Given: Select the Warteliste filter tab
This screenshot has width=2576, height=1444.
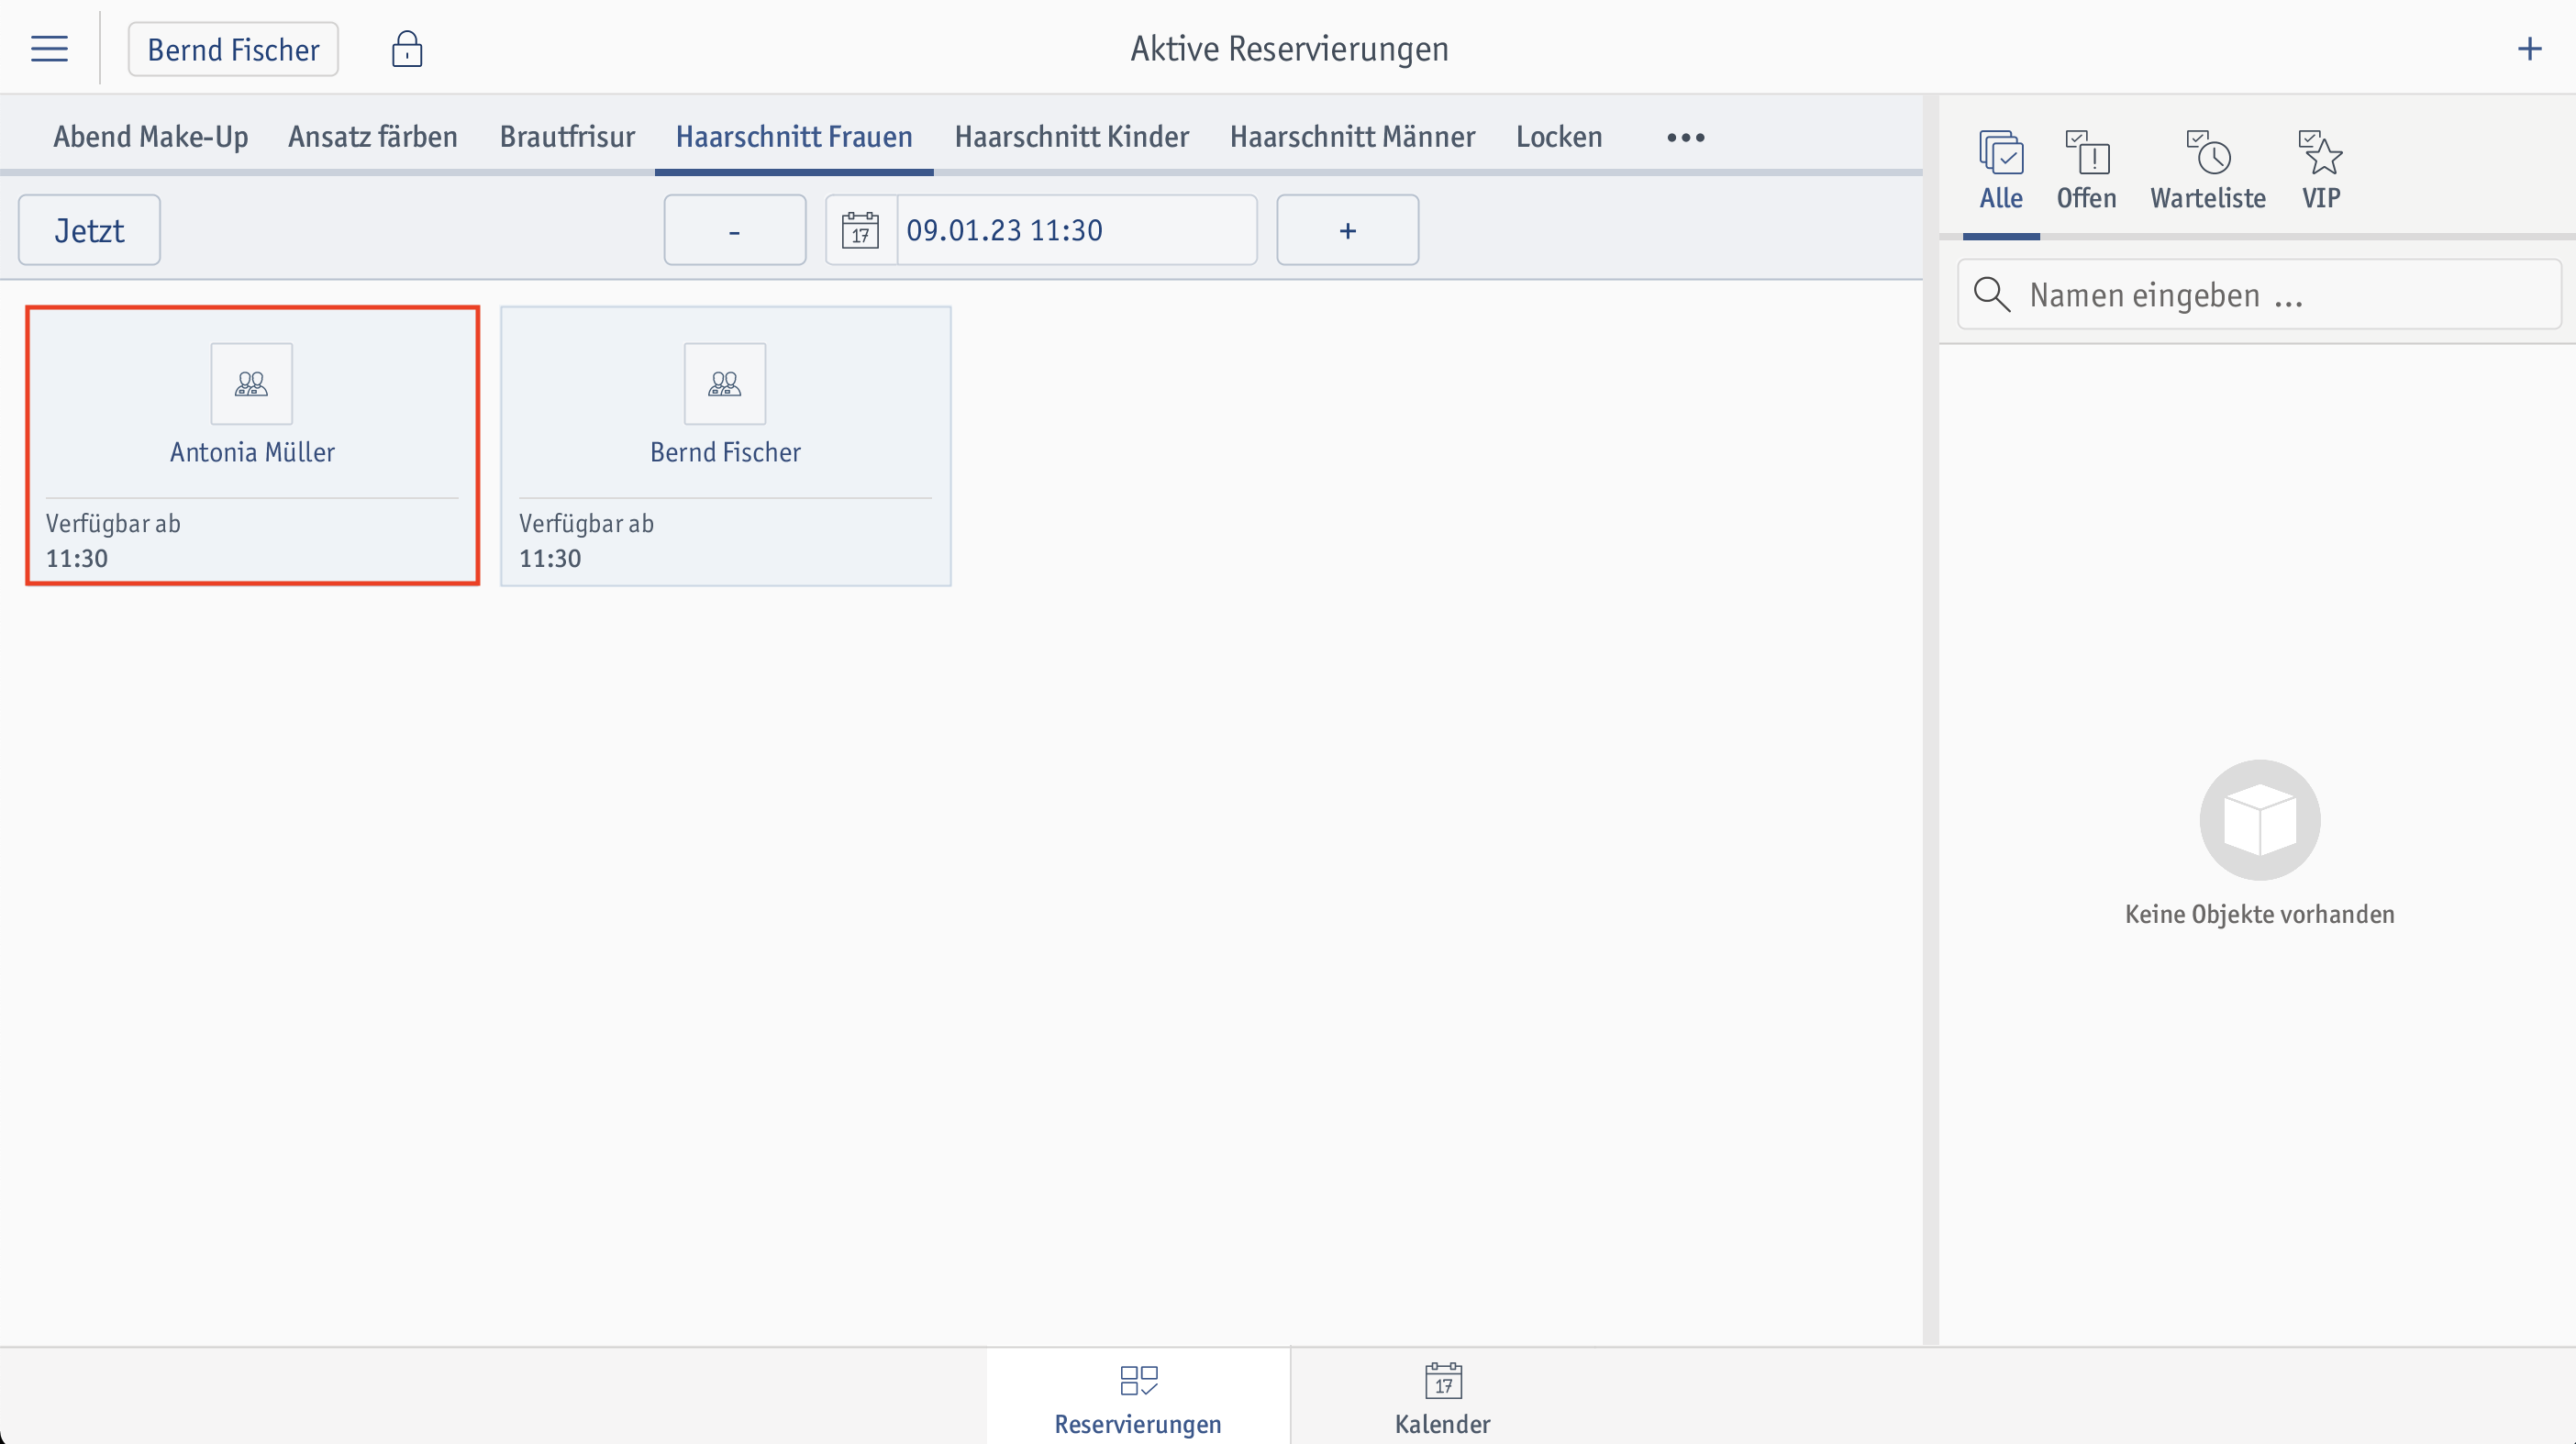Looking at the screenshot, I should (x=2208, y=171).
